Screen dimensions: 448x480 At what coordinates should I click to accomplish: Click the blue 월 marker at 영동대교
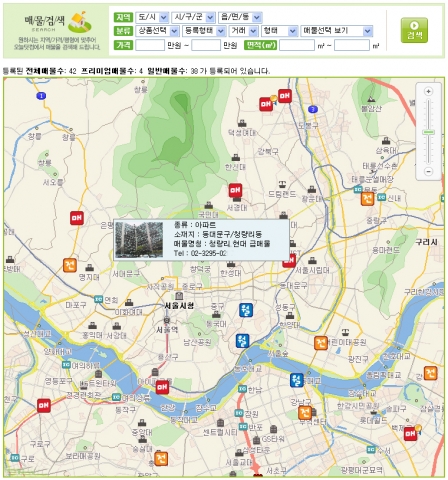pos(296,380)
